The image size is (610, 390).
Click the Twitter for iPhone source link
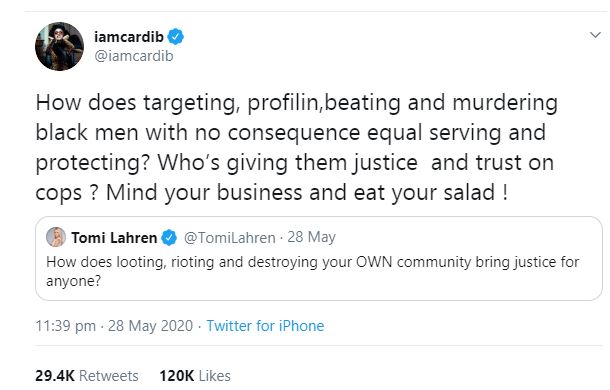tap(265, 326)
